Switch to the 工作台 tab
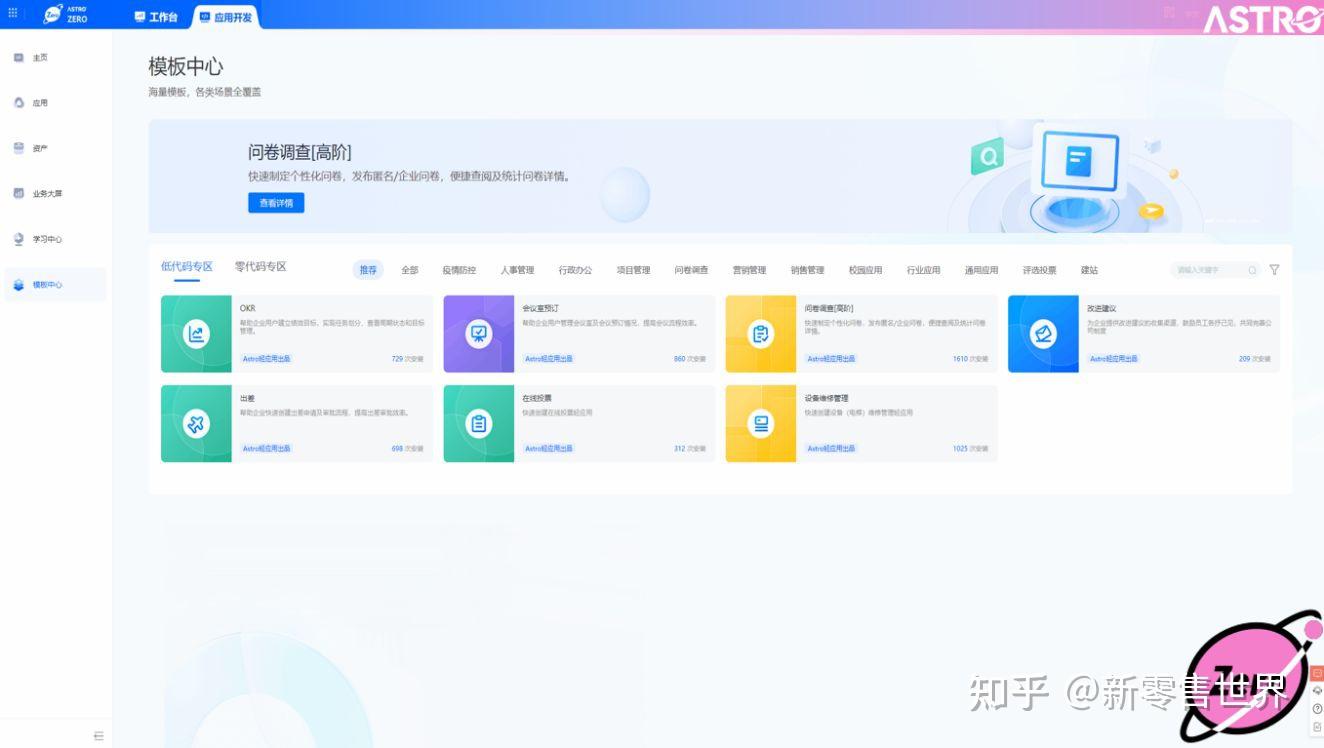Screen dimensions: 1324x748 (x=160, y=16)
